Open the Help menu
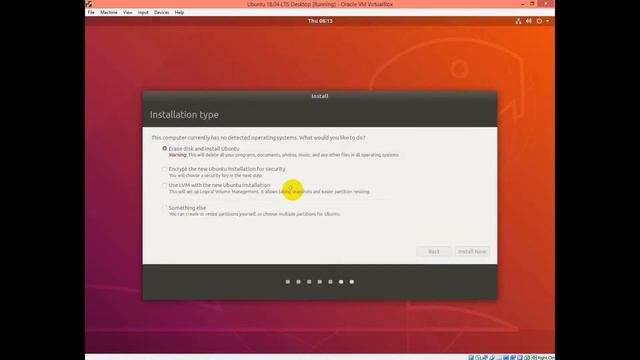 (179, 13)
